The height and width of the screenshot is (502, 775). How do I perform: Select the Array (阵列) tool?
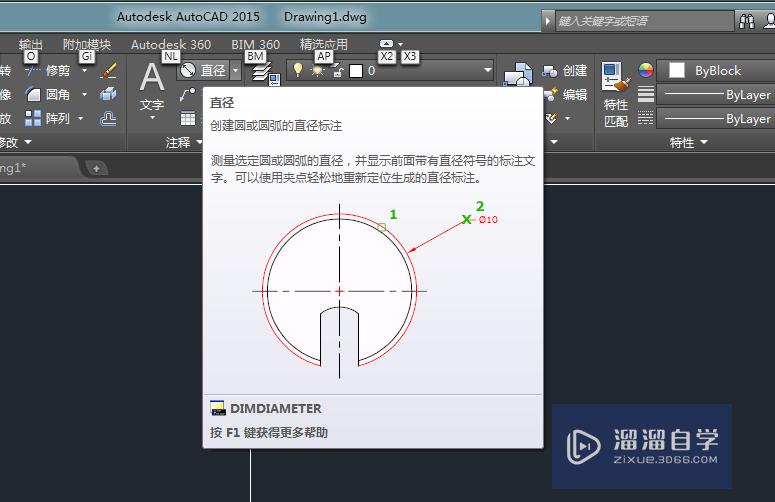tap(48, 118)
